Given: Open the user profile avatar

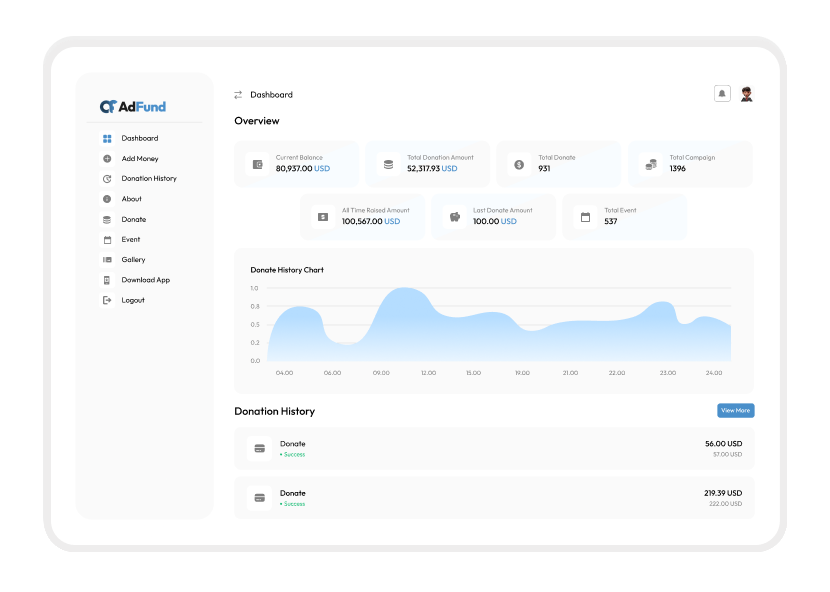Looking at the screenshot, I should point(746,94).
